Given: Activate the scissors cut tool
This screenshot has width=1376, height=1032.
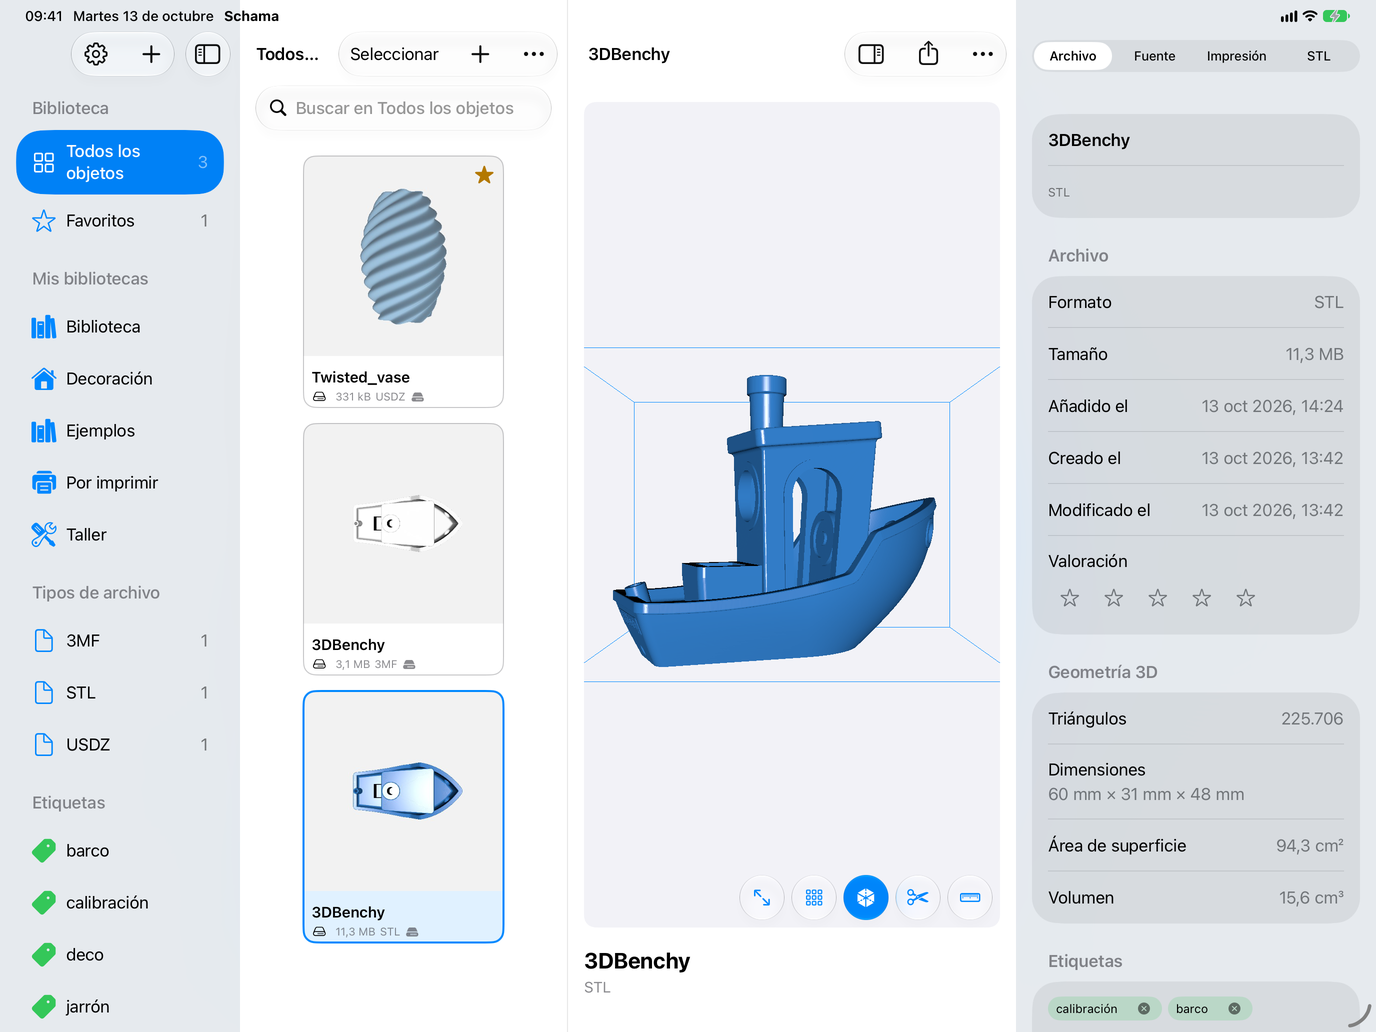Looking at the screenshot, I should (918, 898).
